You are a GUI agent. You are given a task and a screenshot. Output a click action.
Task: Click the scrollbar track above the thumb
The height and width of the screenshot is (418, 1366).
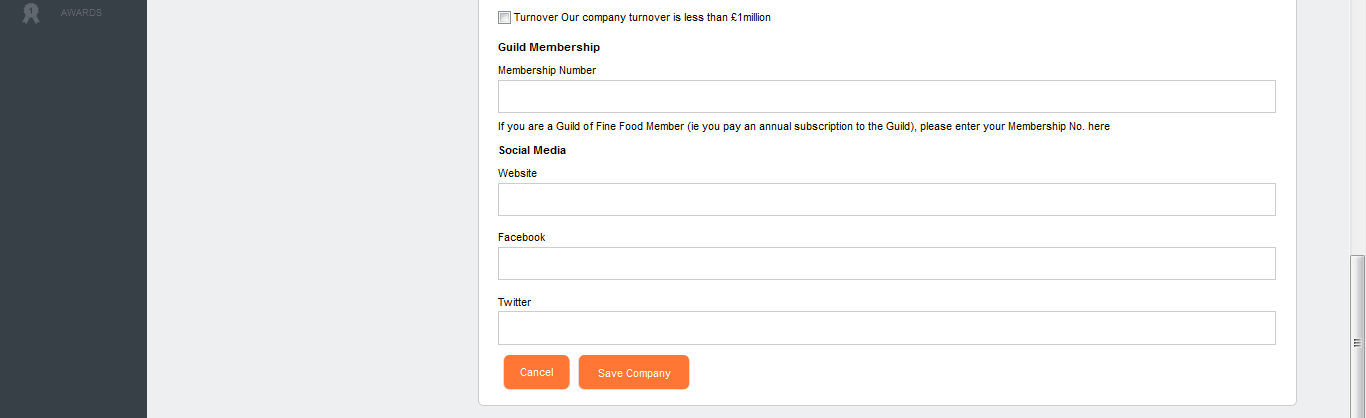click(1357, 128)
